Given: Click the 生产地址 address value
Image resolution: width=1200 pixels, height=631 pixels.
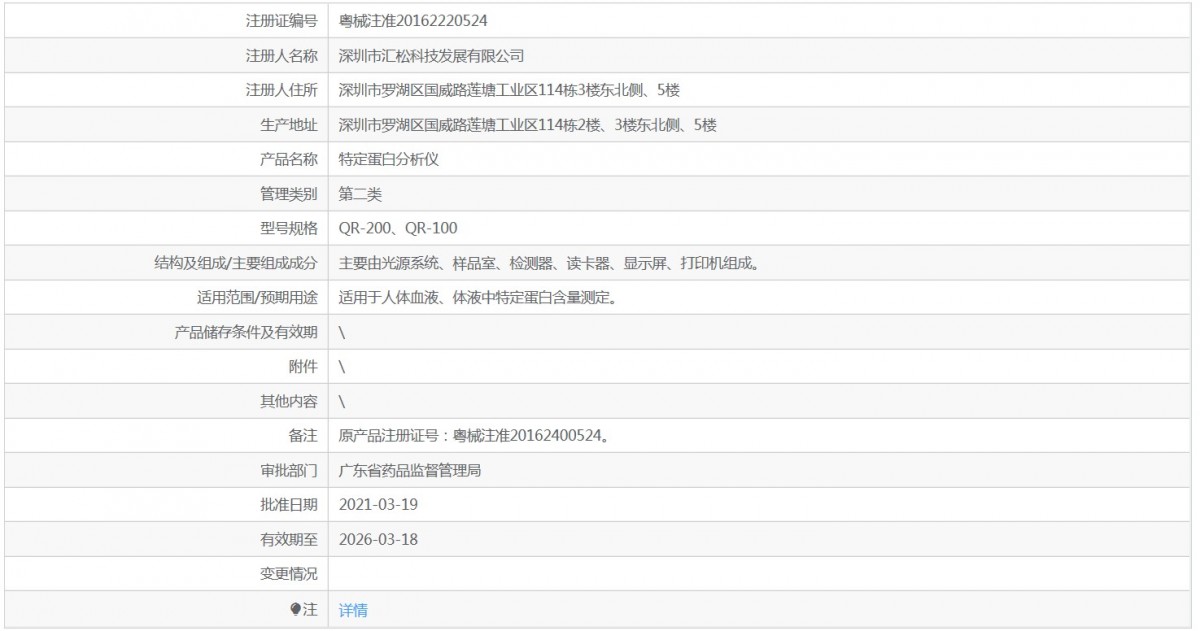Looking at the screenshot, I should [528, 125].
